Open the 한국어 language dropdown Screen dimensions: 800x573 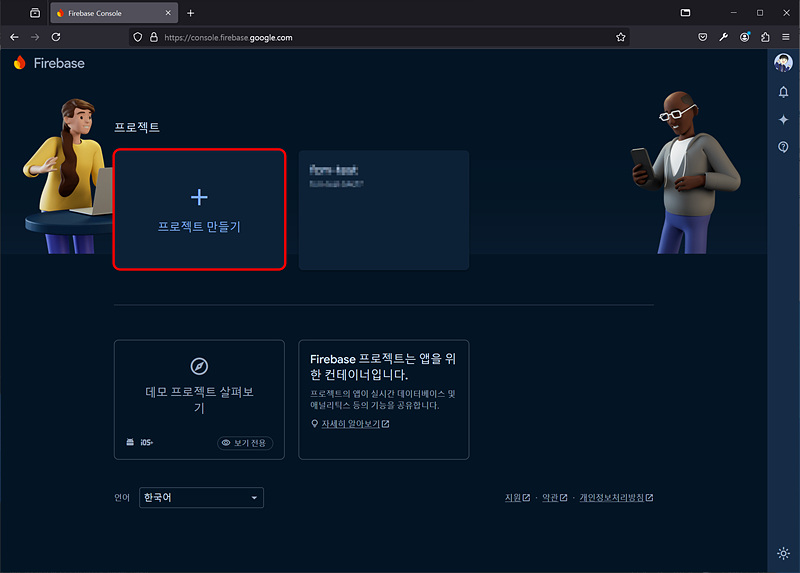201,497
